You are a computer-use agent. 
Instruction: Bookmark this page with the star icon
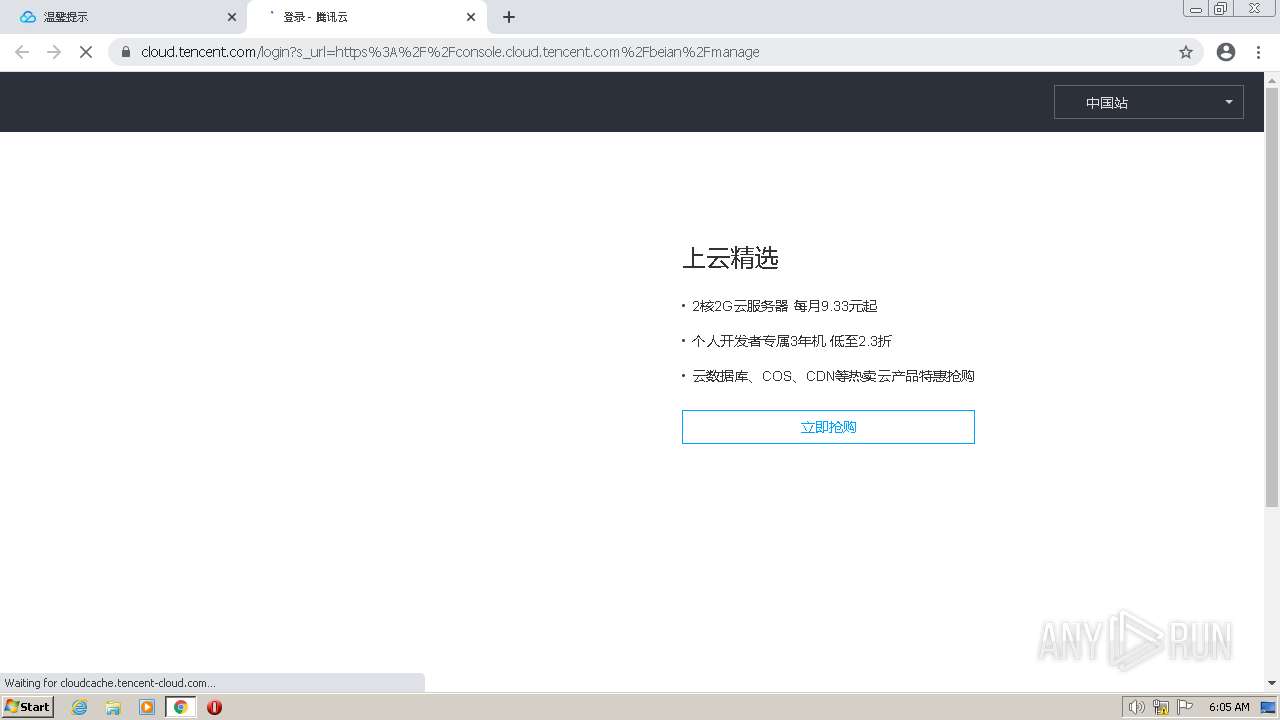pos(1186,52)
